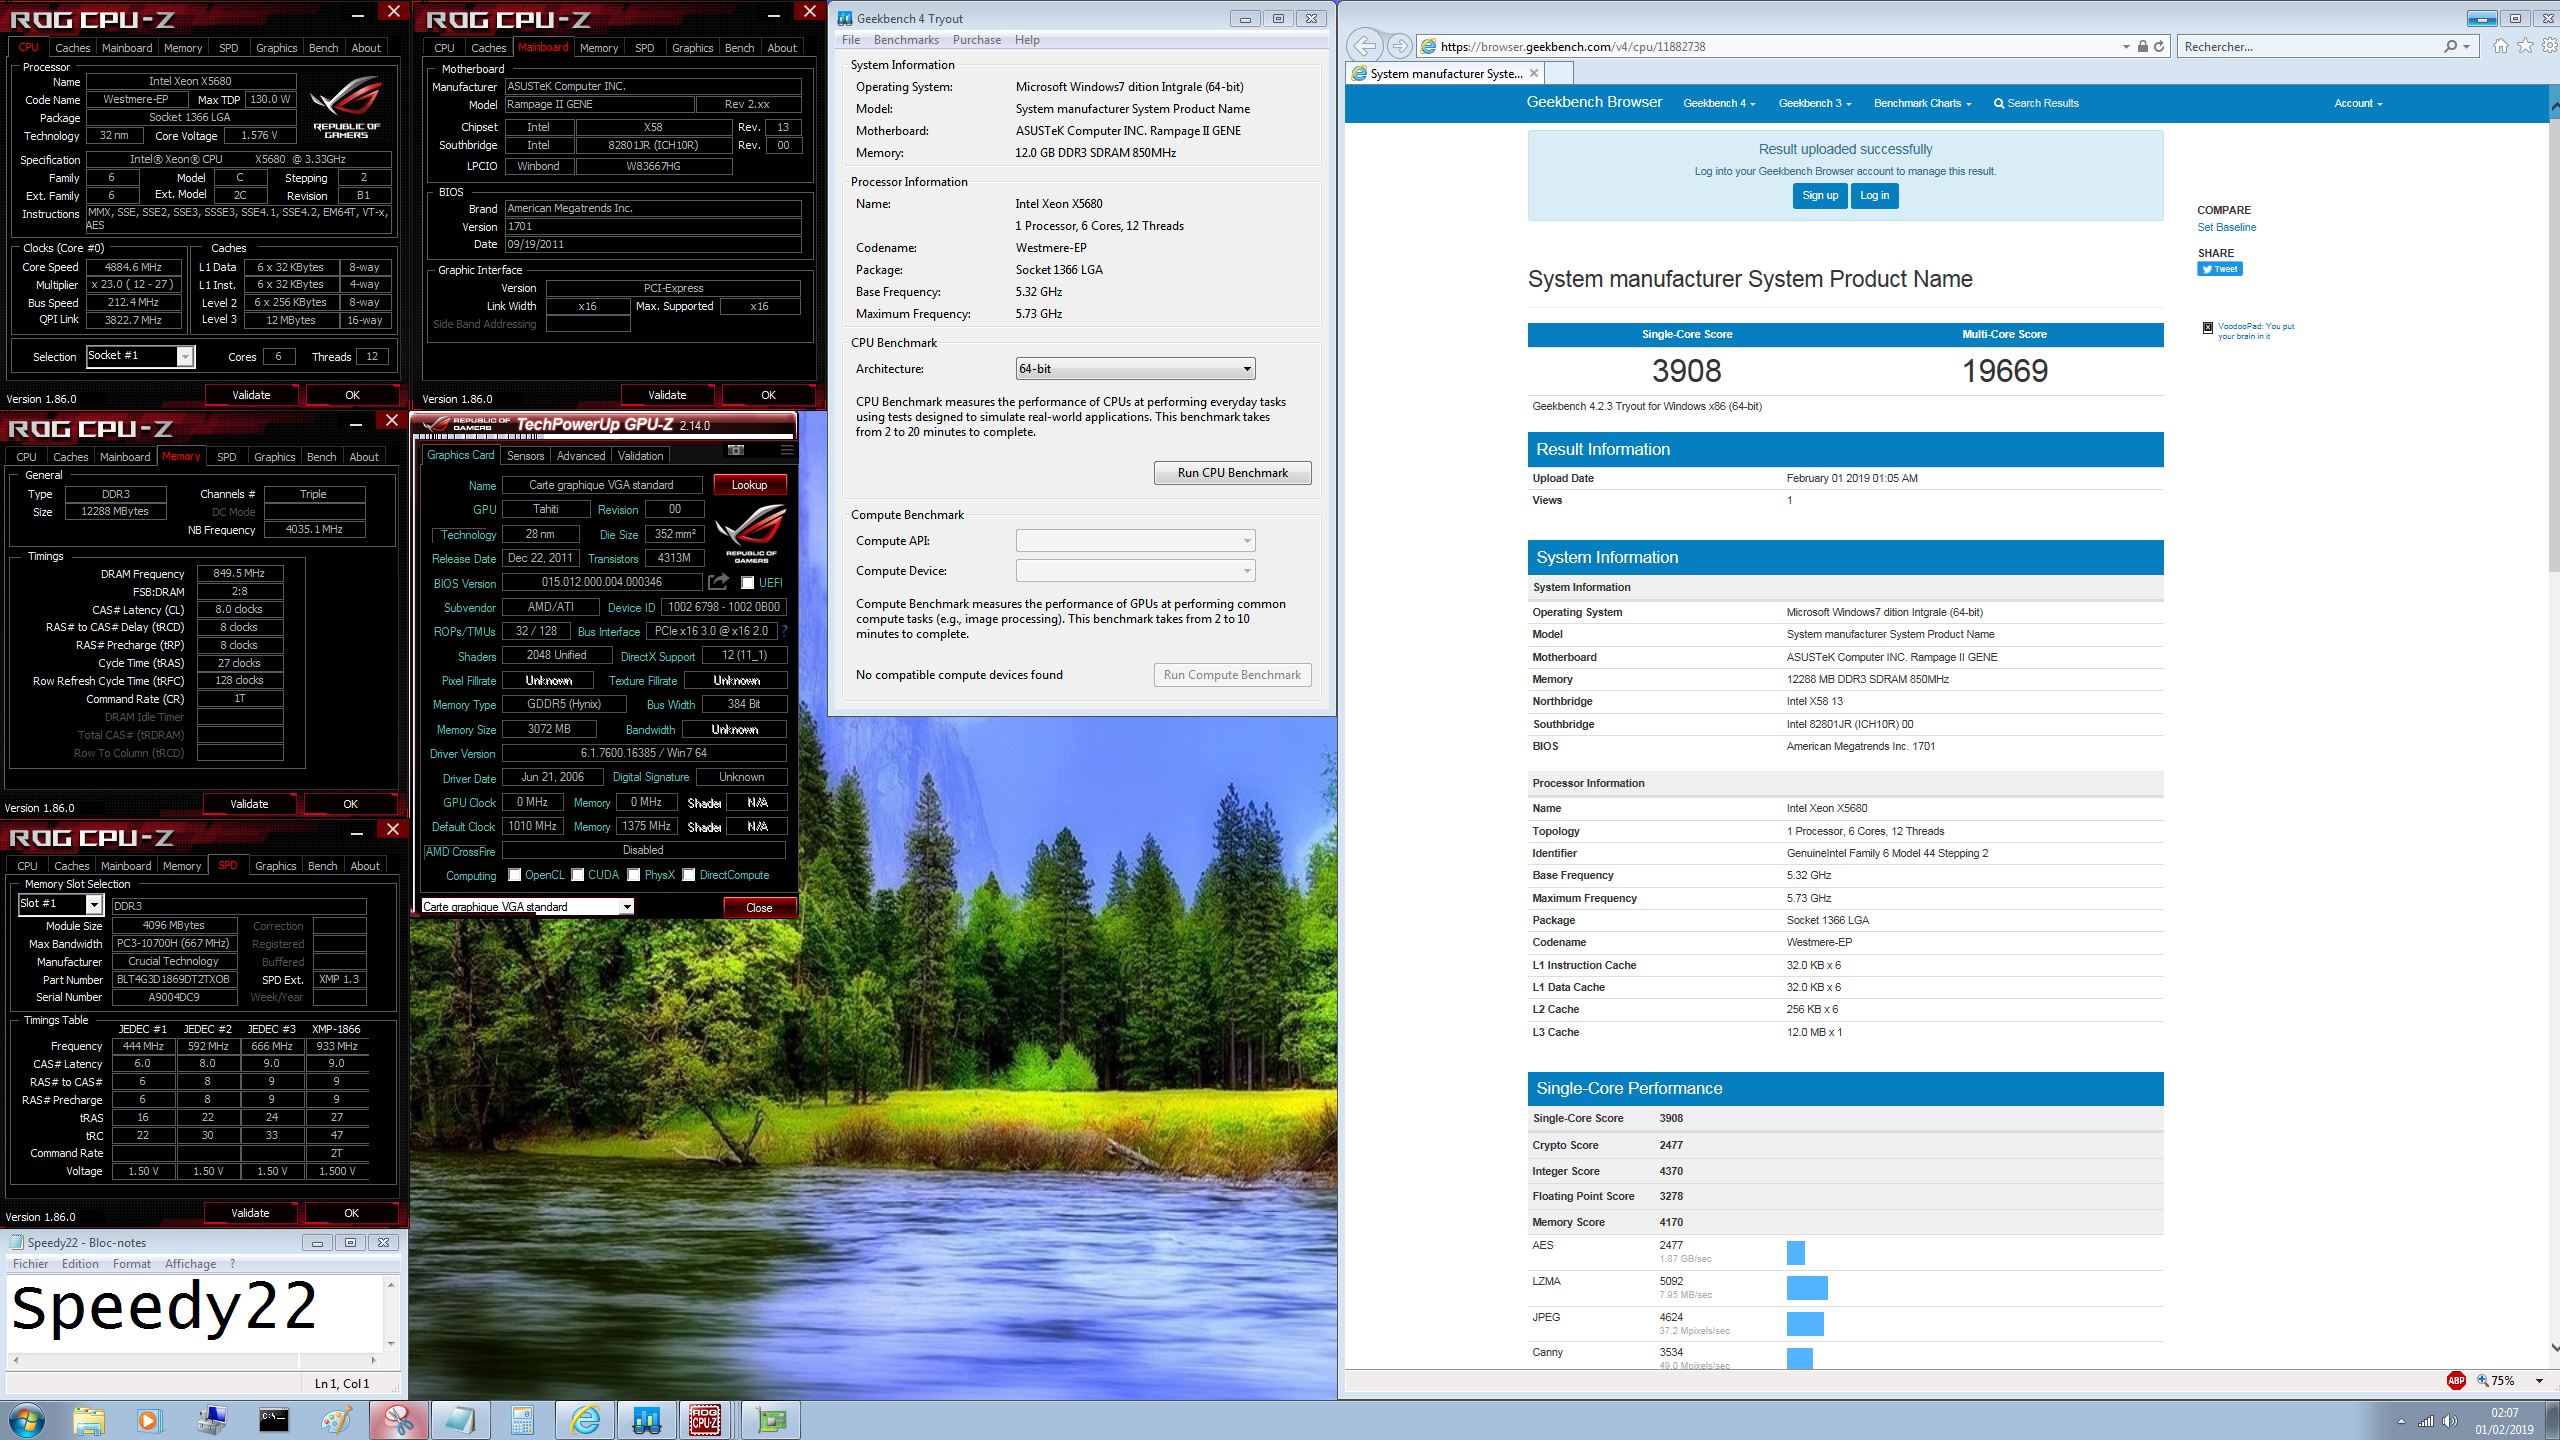Open Windows Explorer from the taskbar
This screenshot has width=2560, height=1440.
88,1420
